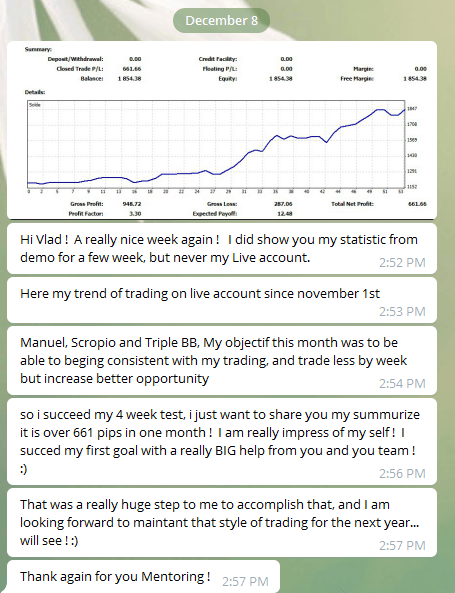Click the 2:56 PM message timestamp
The height and width of the screenshot is (593, 455).
(402, 473)
